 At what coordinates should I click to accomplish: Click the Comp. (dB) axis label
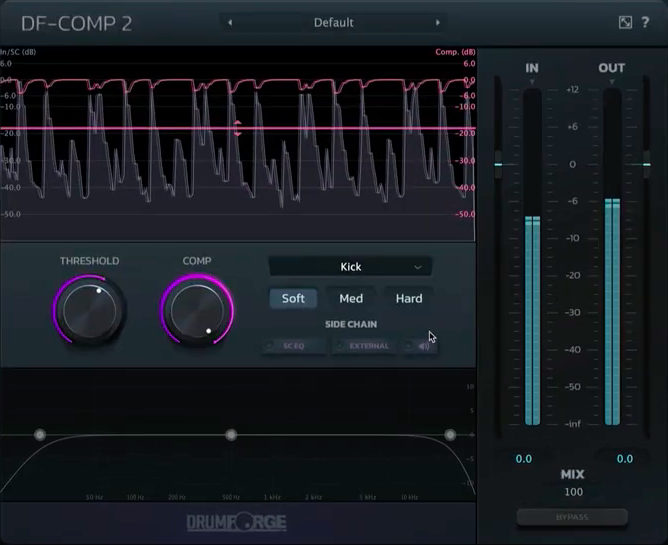pos(455,52)
